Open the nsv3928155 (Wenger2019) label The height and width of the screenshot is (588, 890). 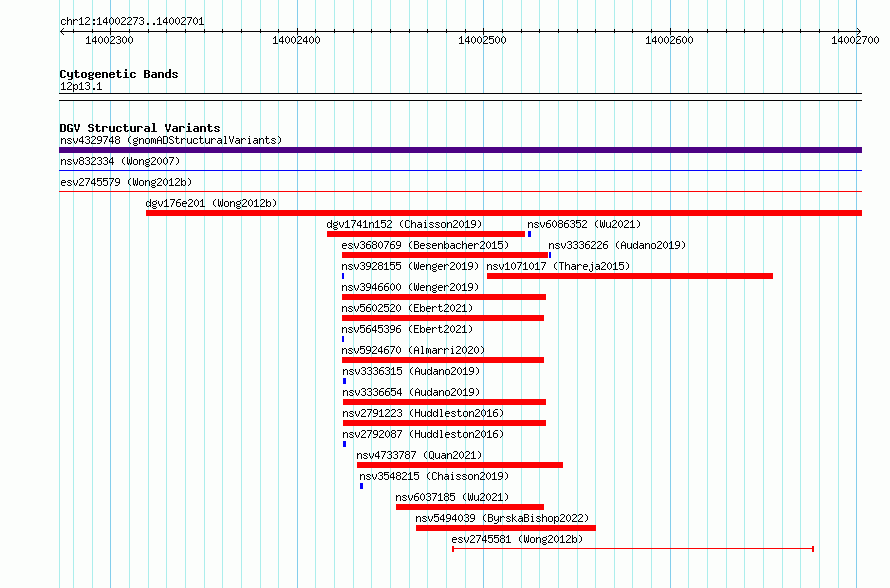point(410,266)
